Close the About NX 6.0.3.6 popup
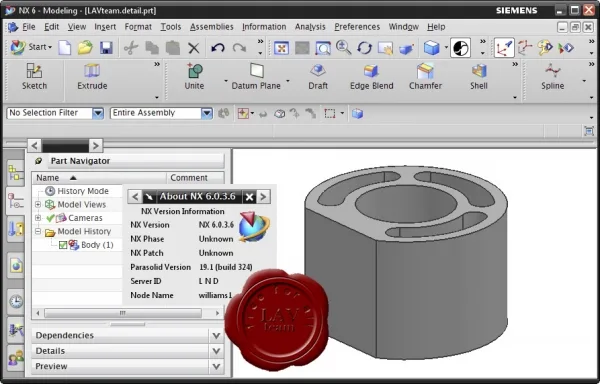The width and height of the screenshot is (600, 384). [x=249, y=197]
